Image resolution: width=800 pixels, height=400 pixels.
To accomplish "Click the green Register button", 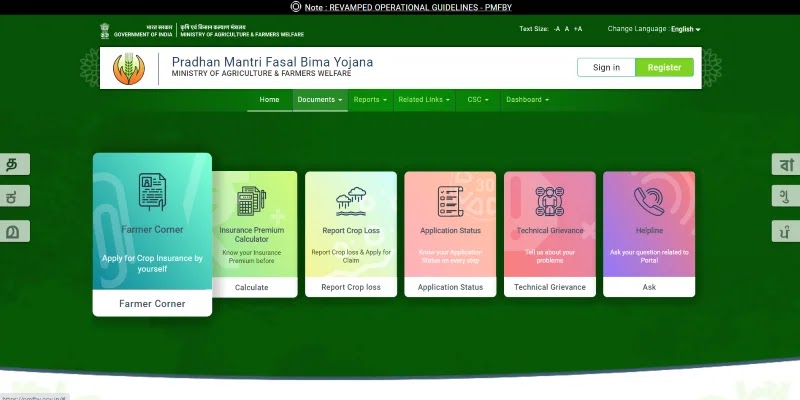I will click(x=664, y=67).
